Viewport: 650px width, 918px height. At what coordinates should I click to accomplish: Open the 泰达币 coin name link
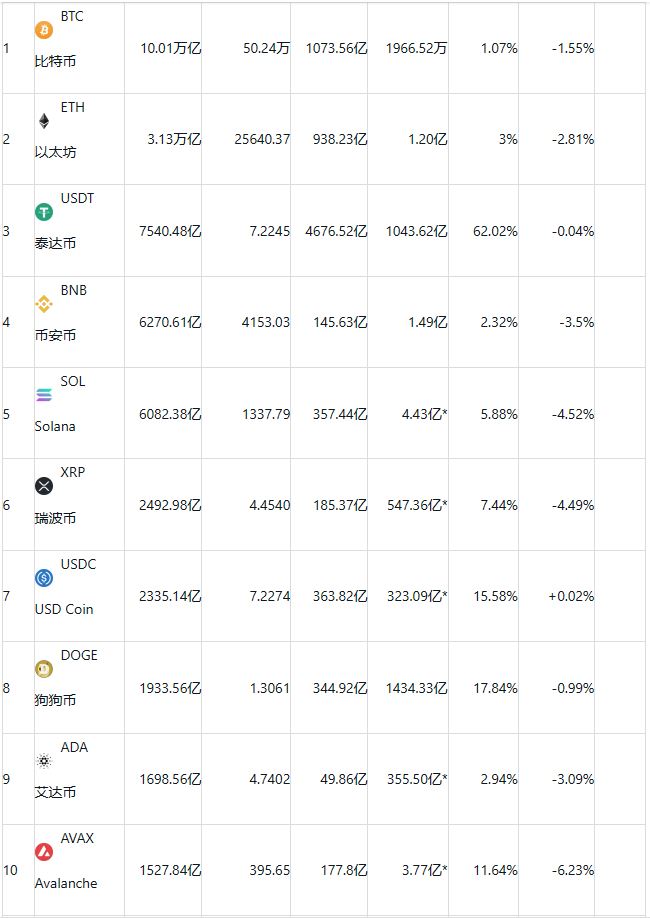[x=55, y=244]
